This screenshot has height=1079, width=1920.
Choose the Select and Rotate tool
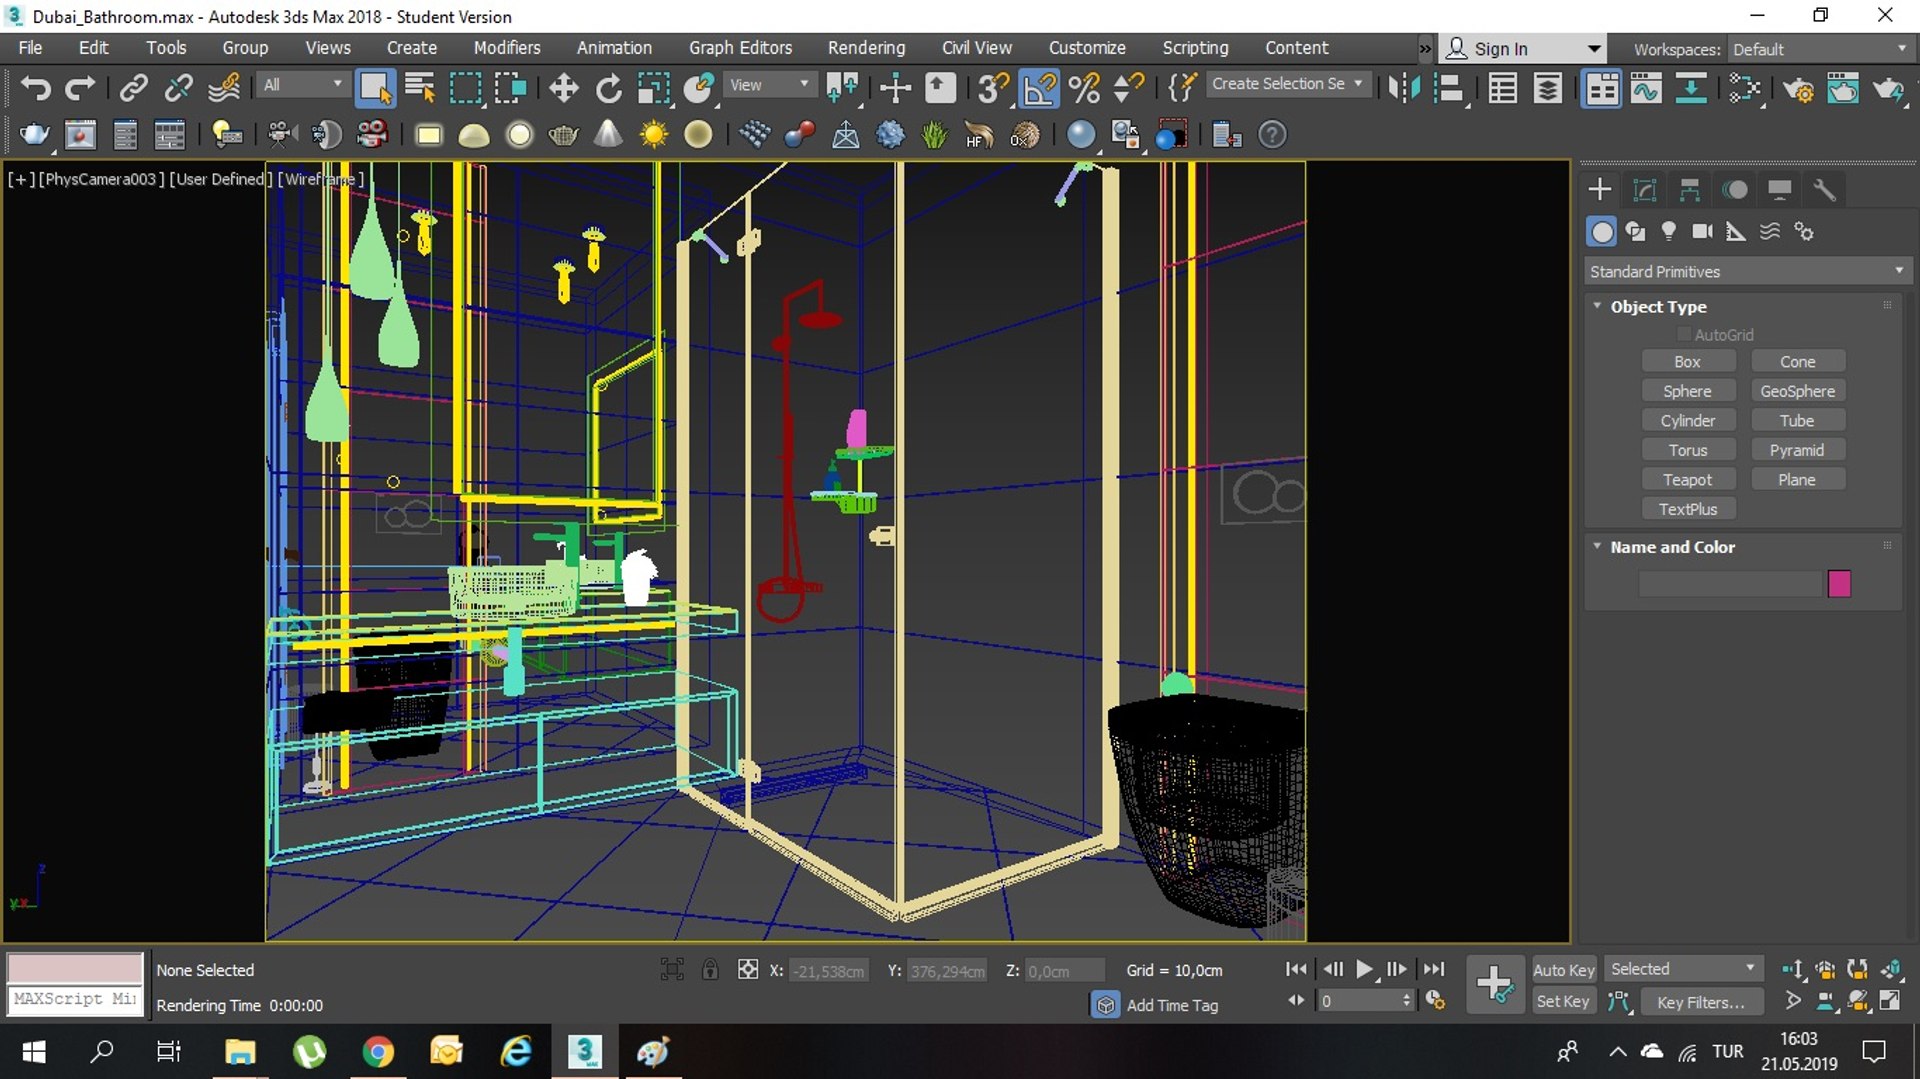(x=608, y=88)
